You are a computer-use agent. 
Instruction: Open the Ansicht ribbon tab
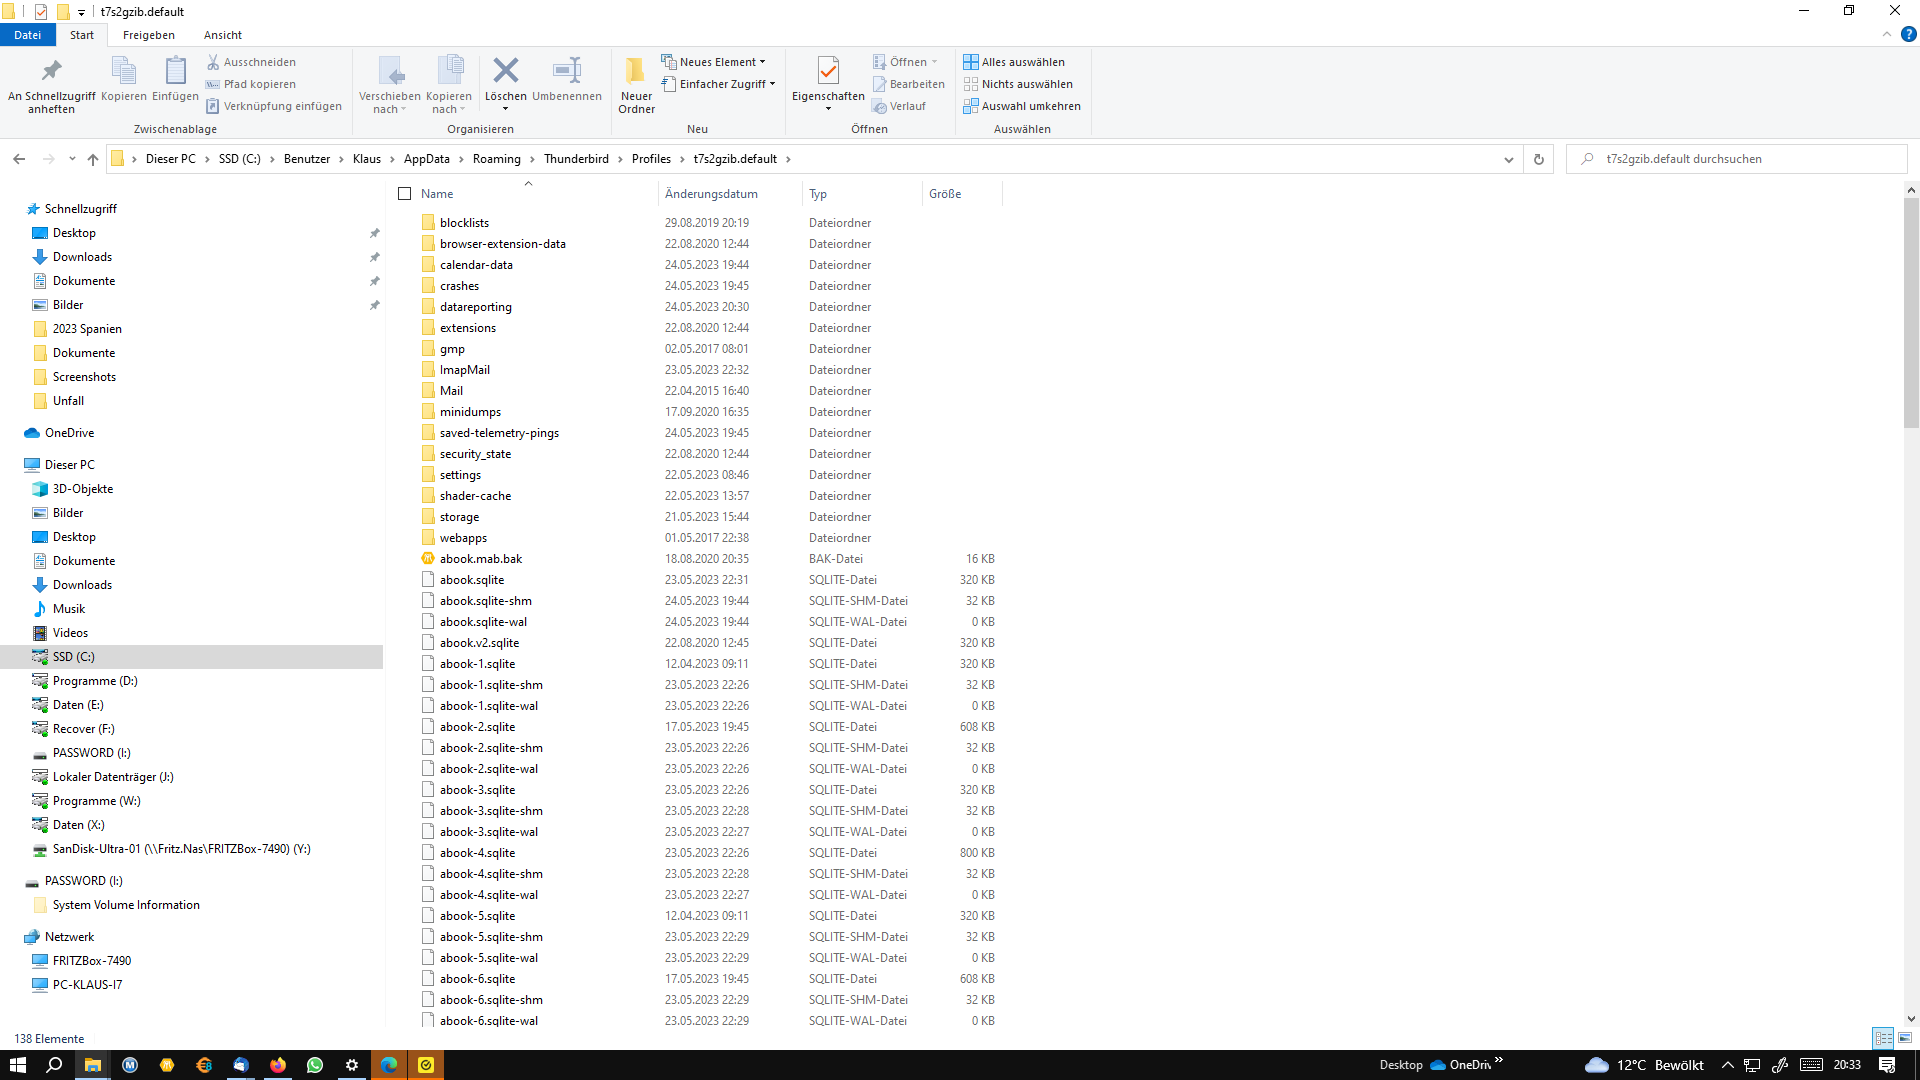(x=222, y=35)
